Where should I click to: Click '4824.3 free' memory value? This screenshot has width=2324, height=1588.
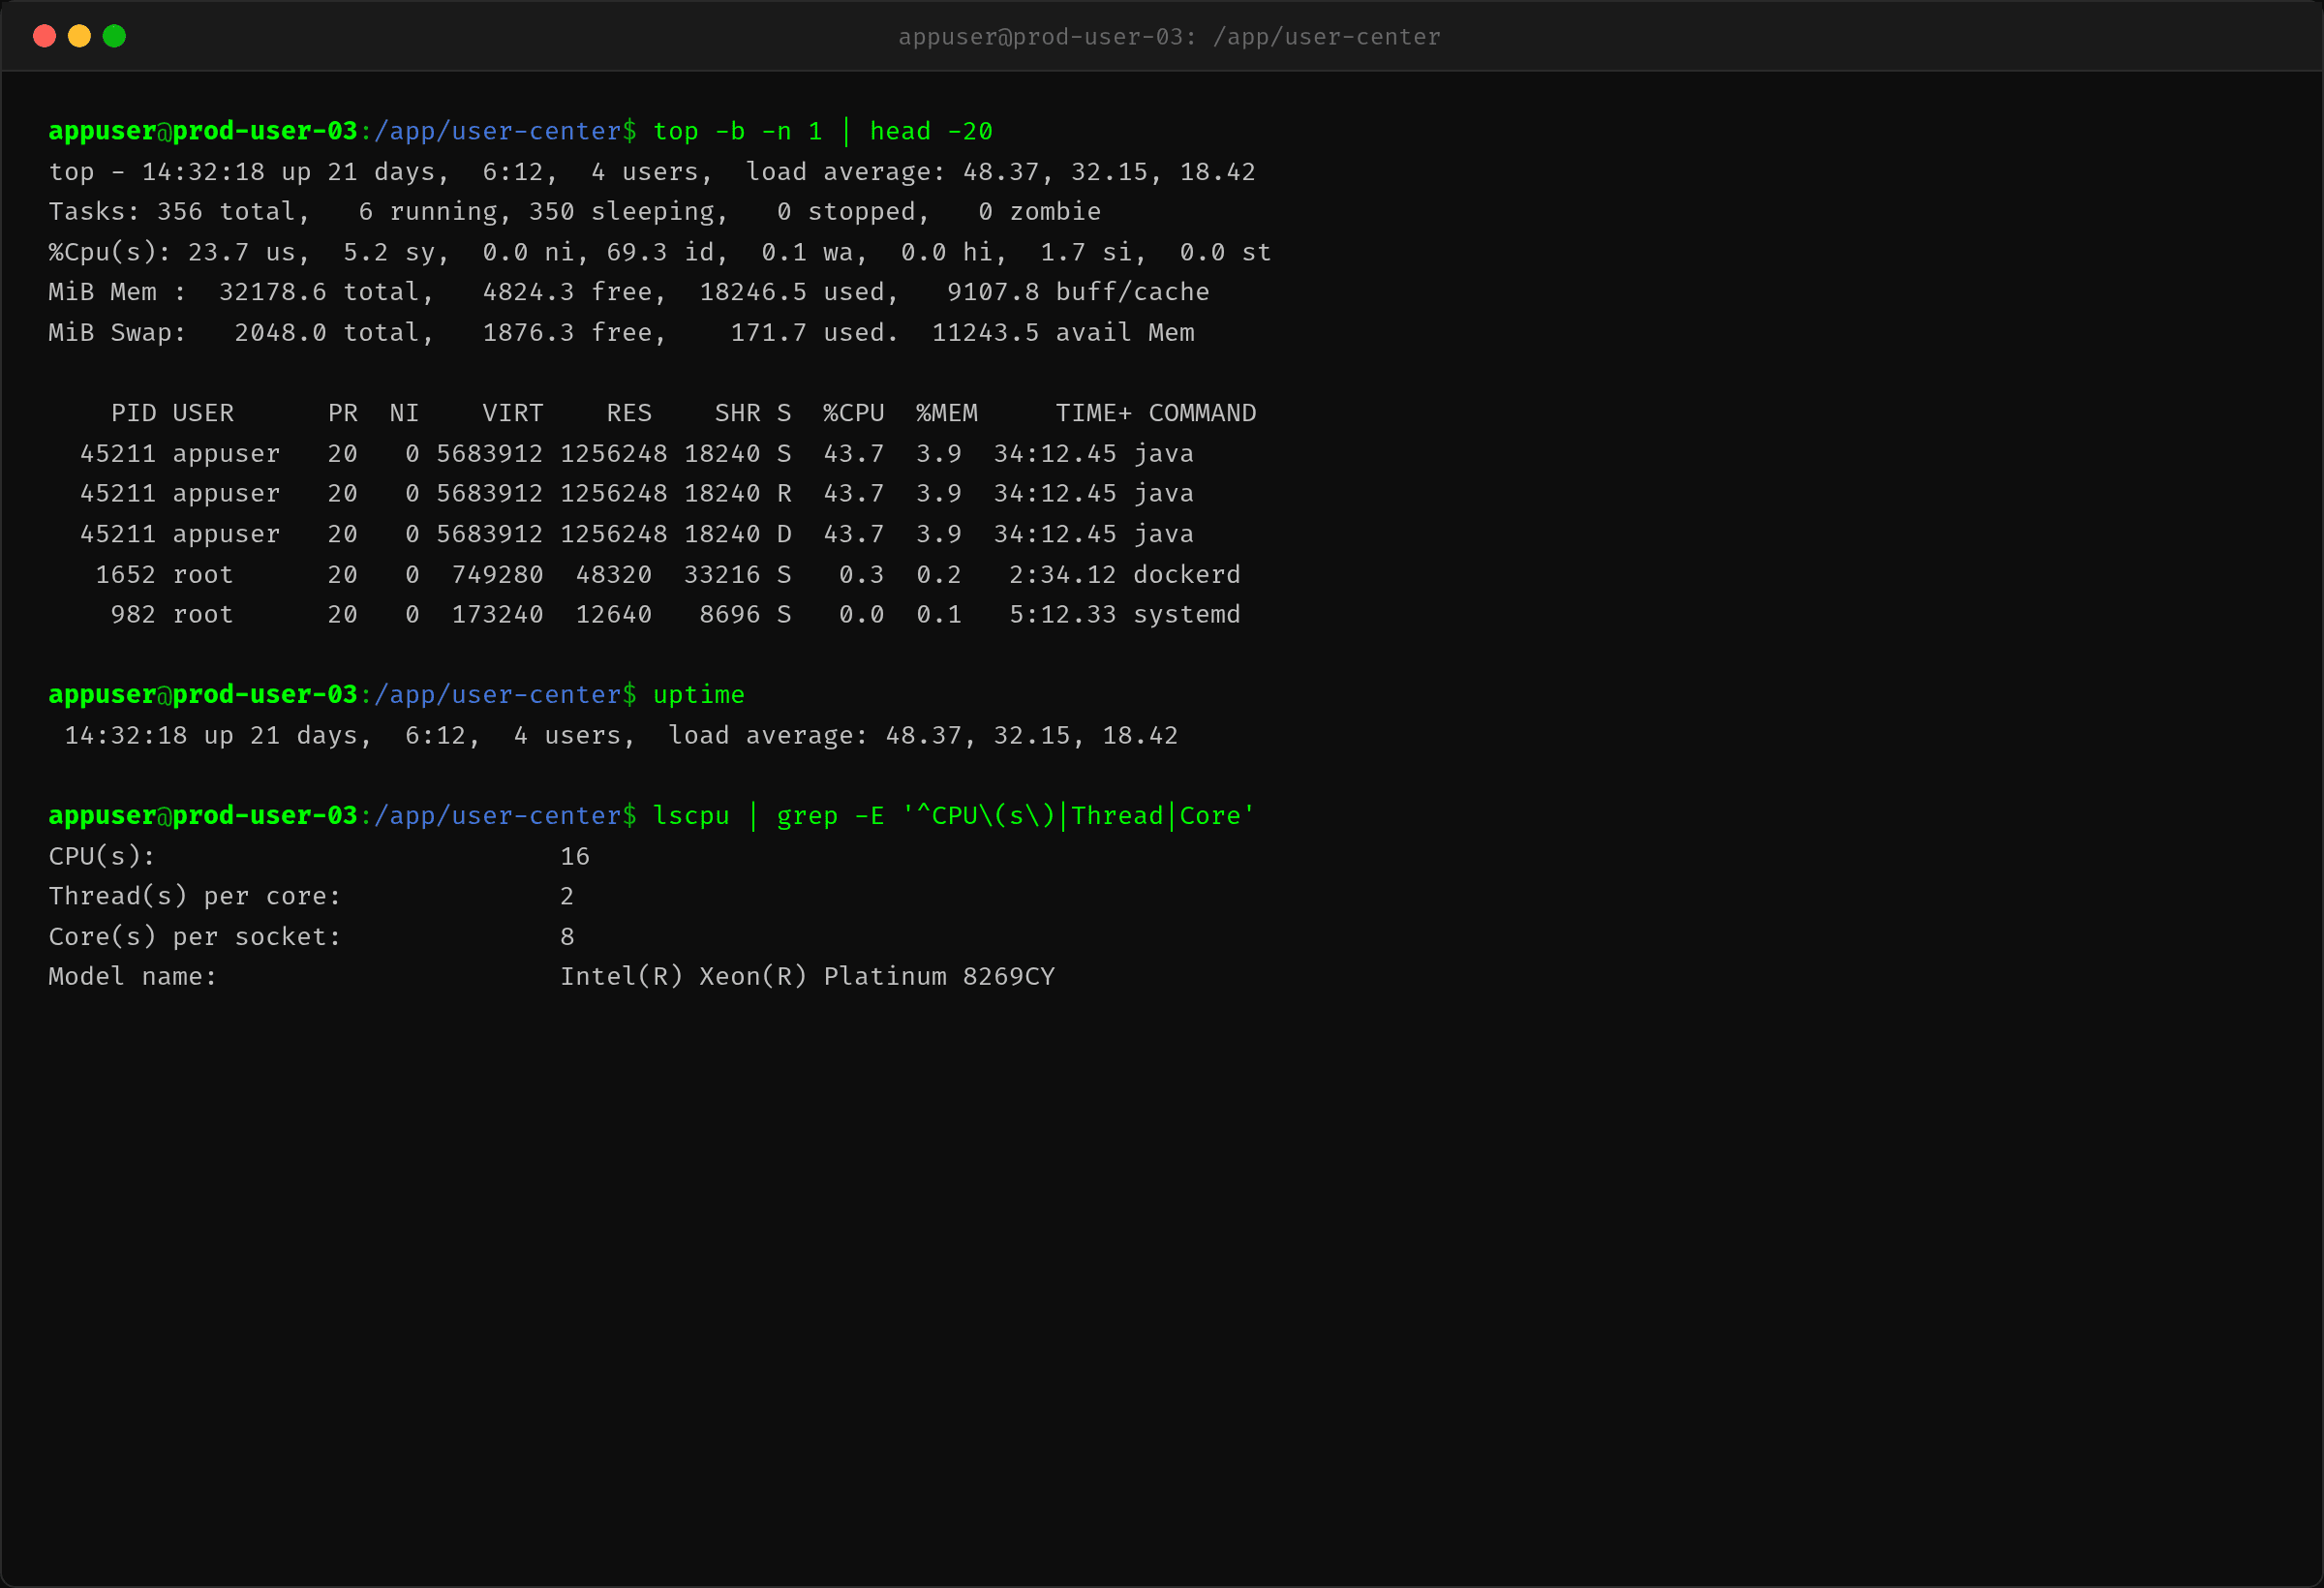[x=567, y=292]
